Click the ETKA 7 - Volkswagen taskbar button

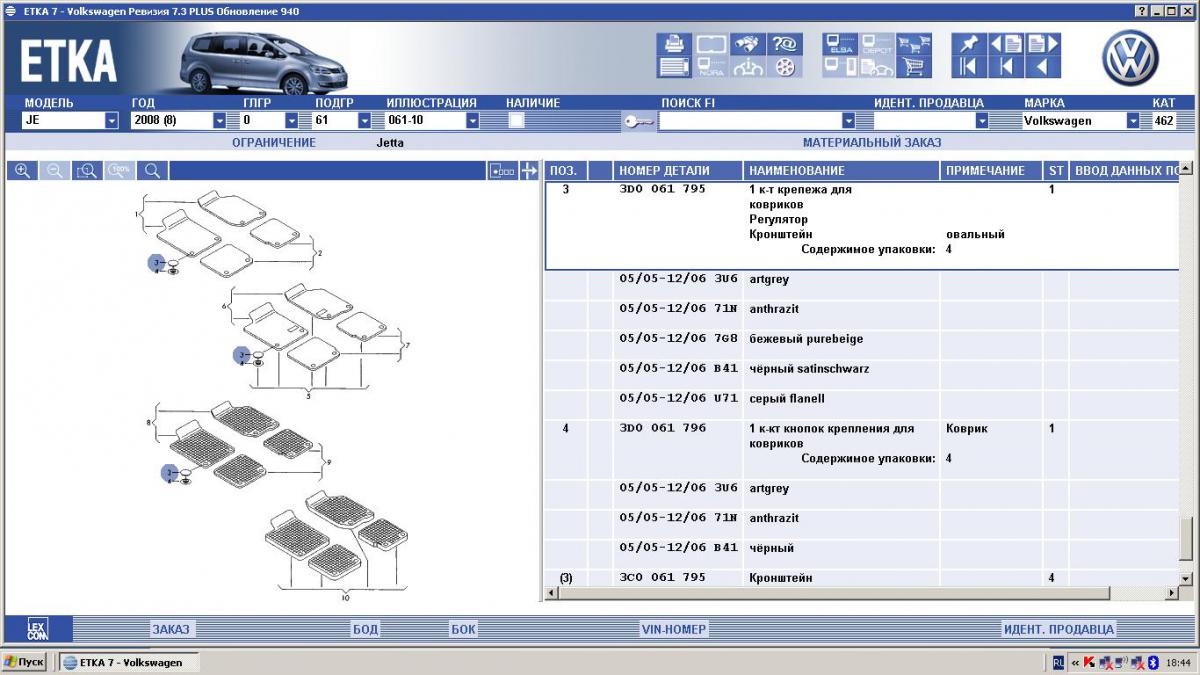coord(128,662)
